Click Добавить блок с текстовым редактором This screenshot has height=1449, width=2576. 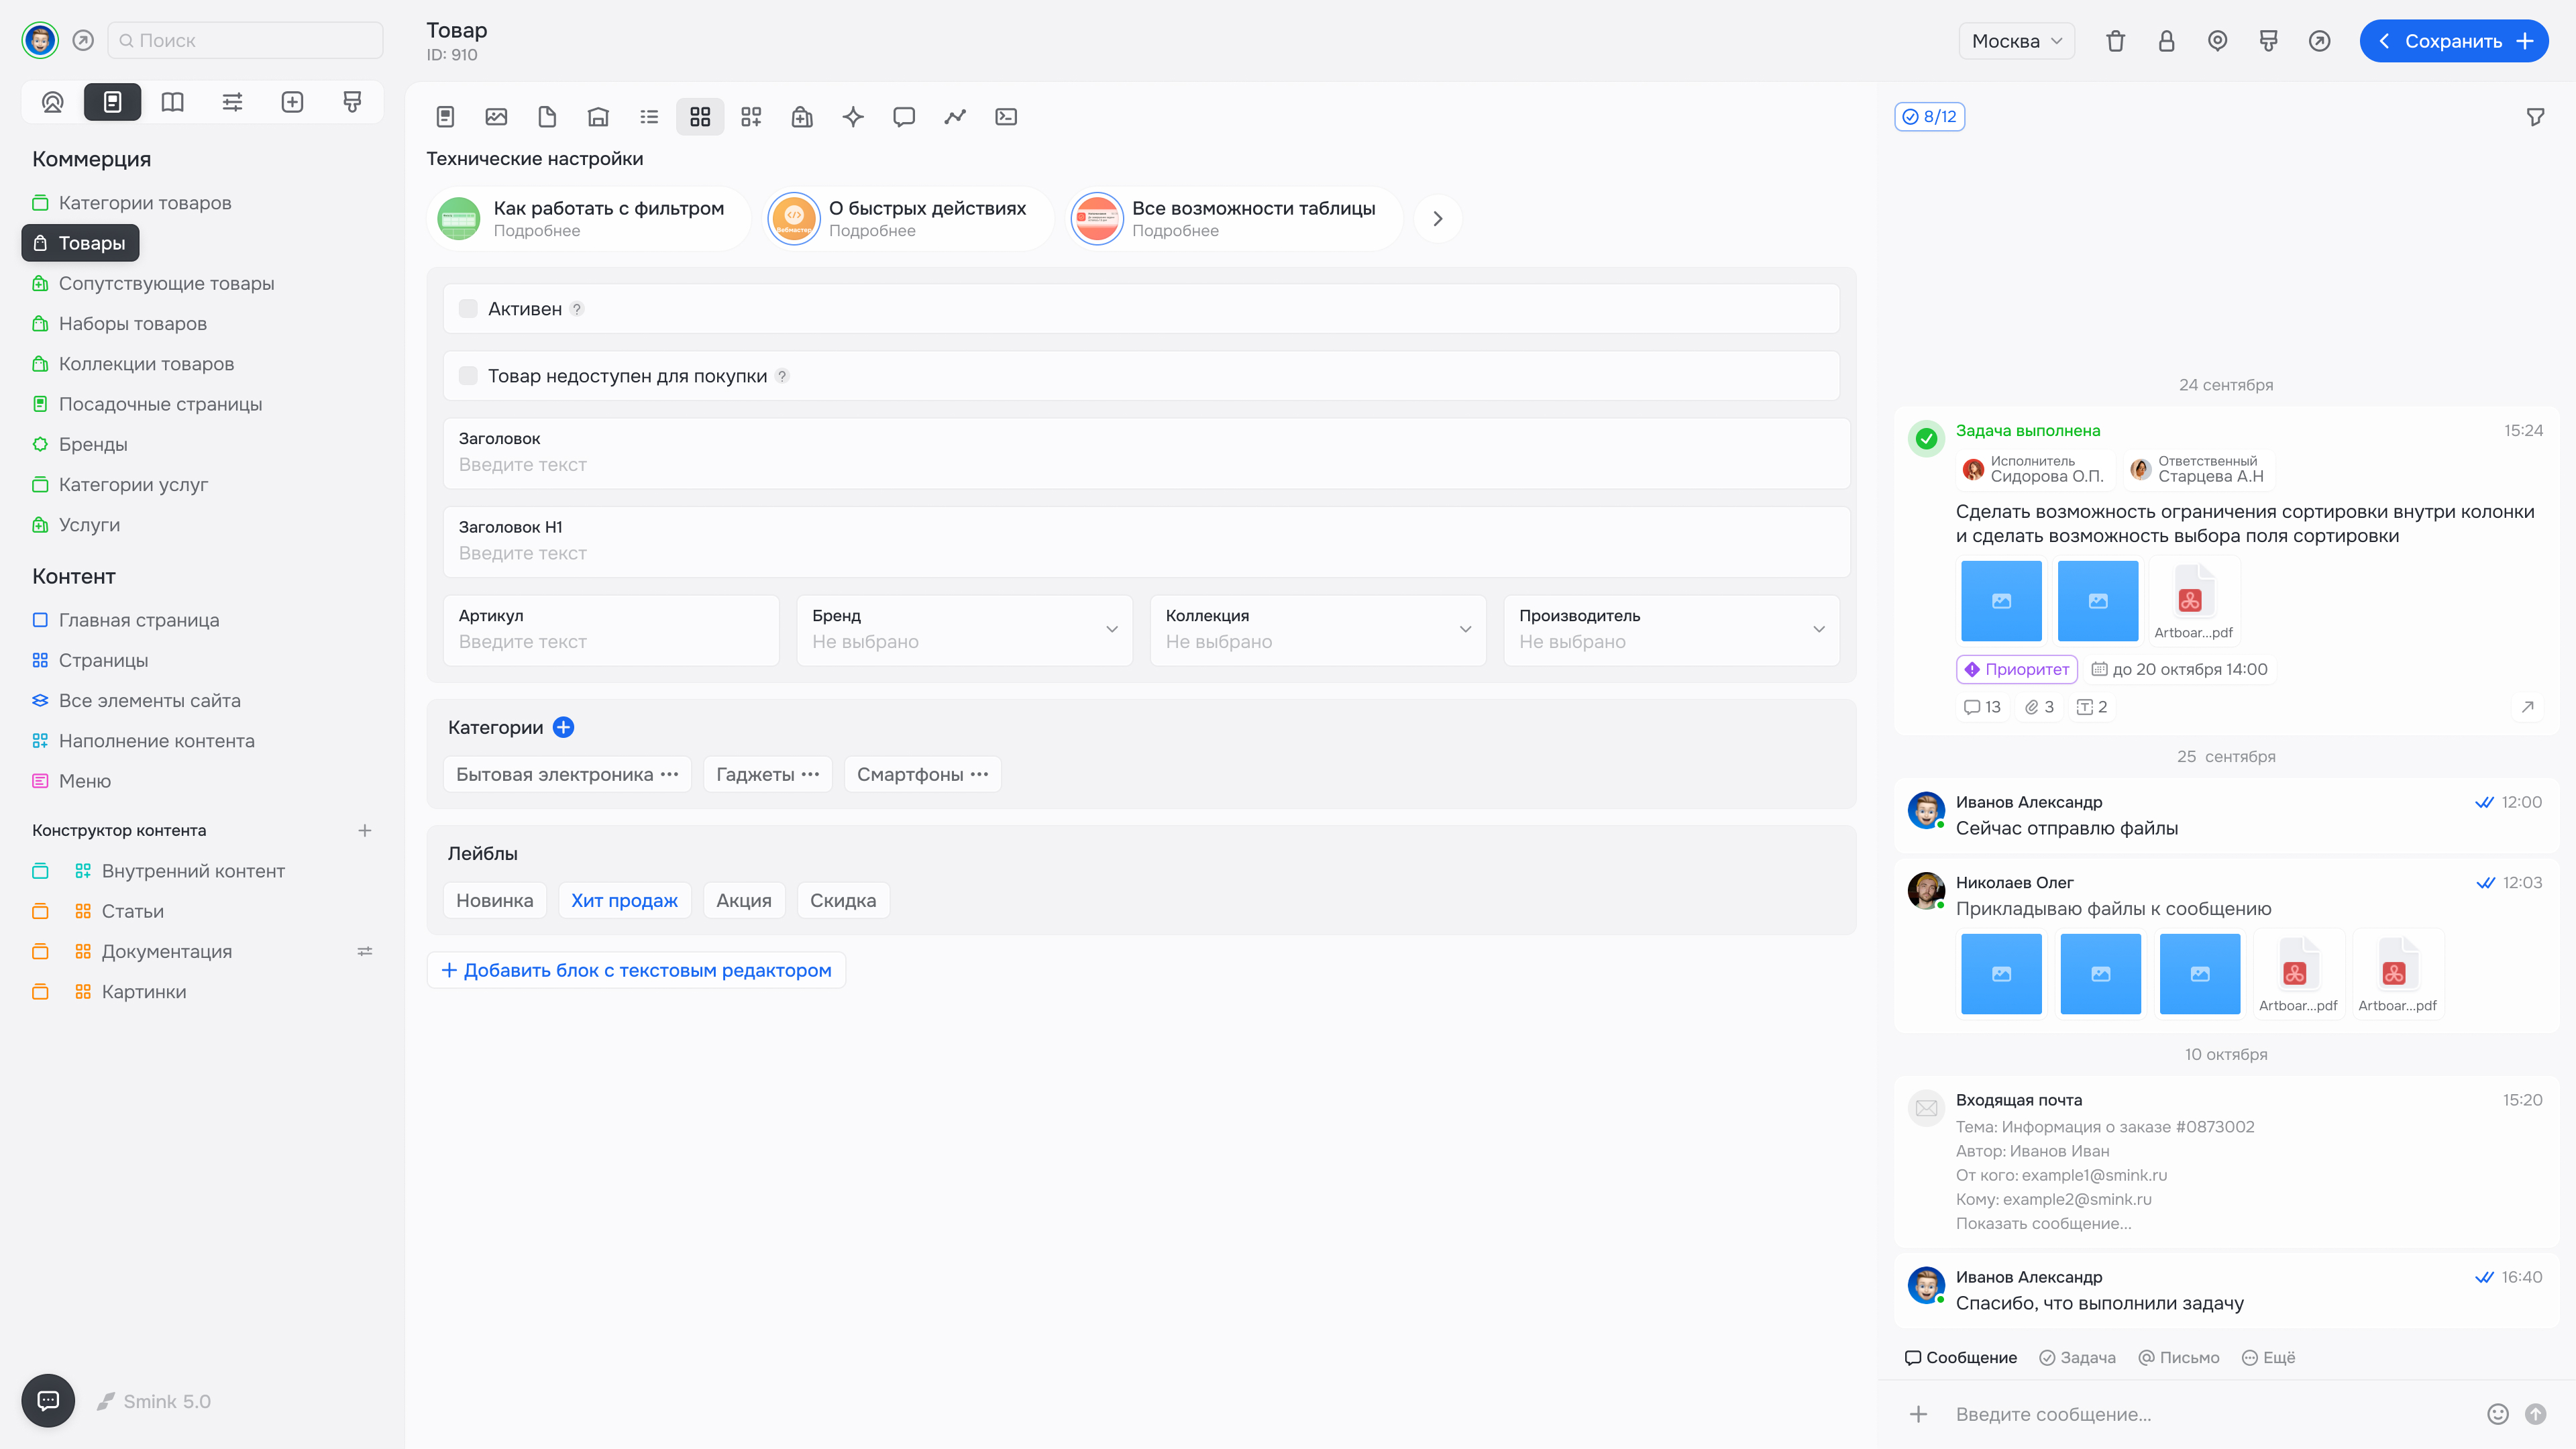pyautogui.click(x=636, y=970)
